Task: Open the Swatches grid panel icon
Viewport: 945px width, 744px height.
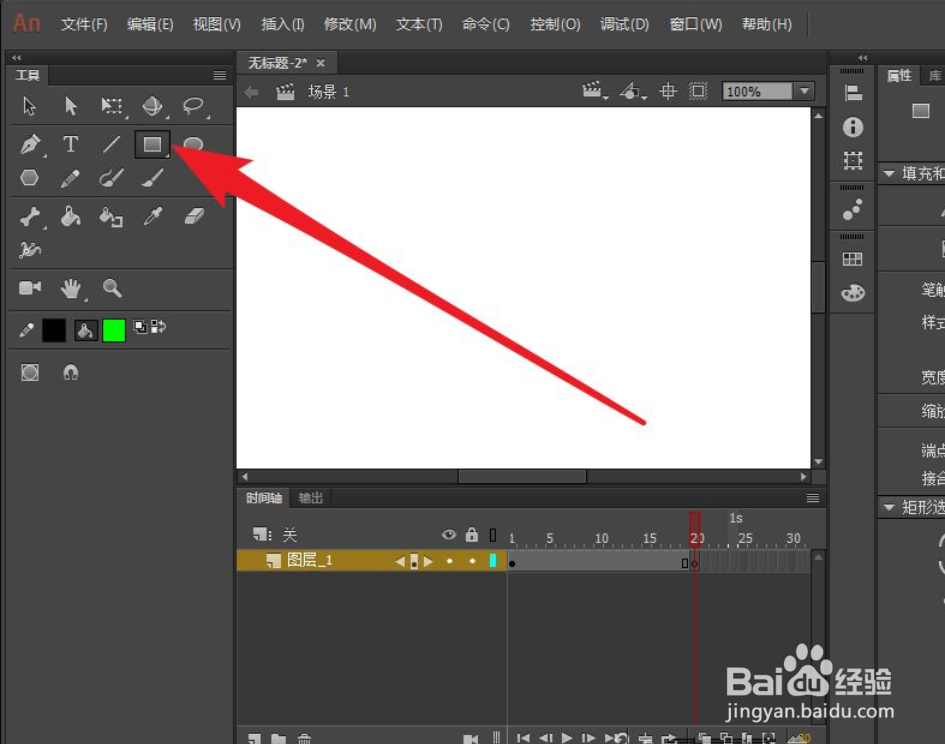Action: click(853, 259)
